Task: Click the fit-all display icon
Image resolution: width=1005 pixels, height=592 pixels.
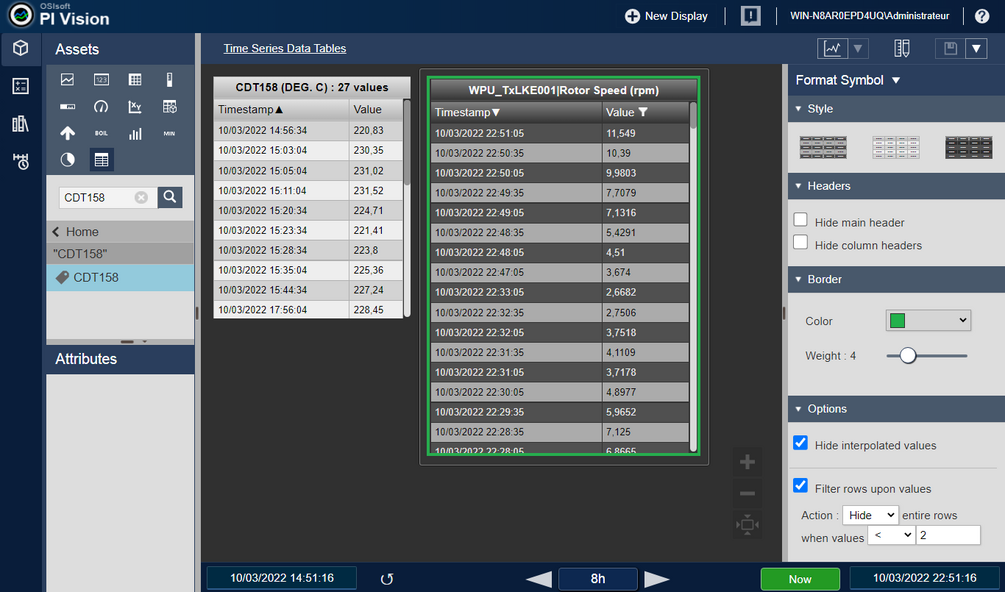Action: (x=747, y=525)
